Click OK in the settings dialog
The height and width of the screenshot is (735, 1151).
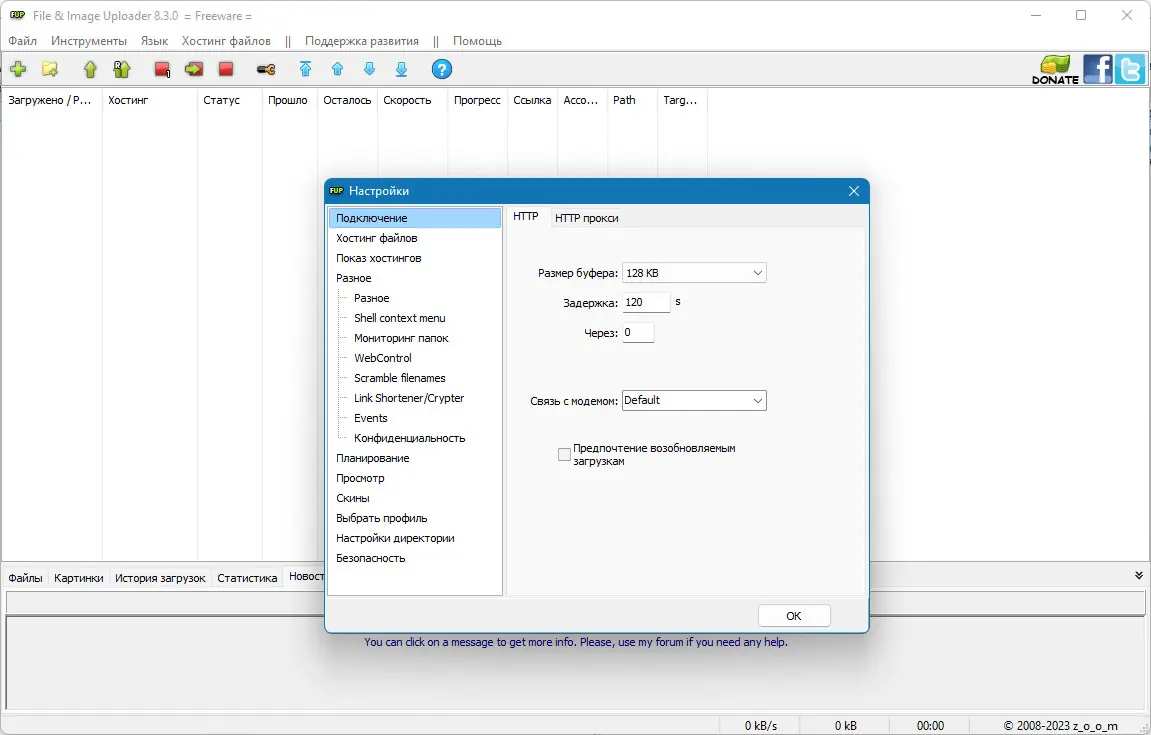tap(794, 616)
